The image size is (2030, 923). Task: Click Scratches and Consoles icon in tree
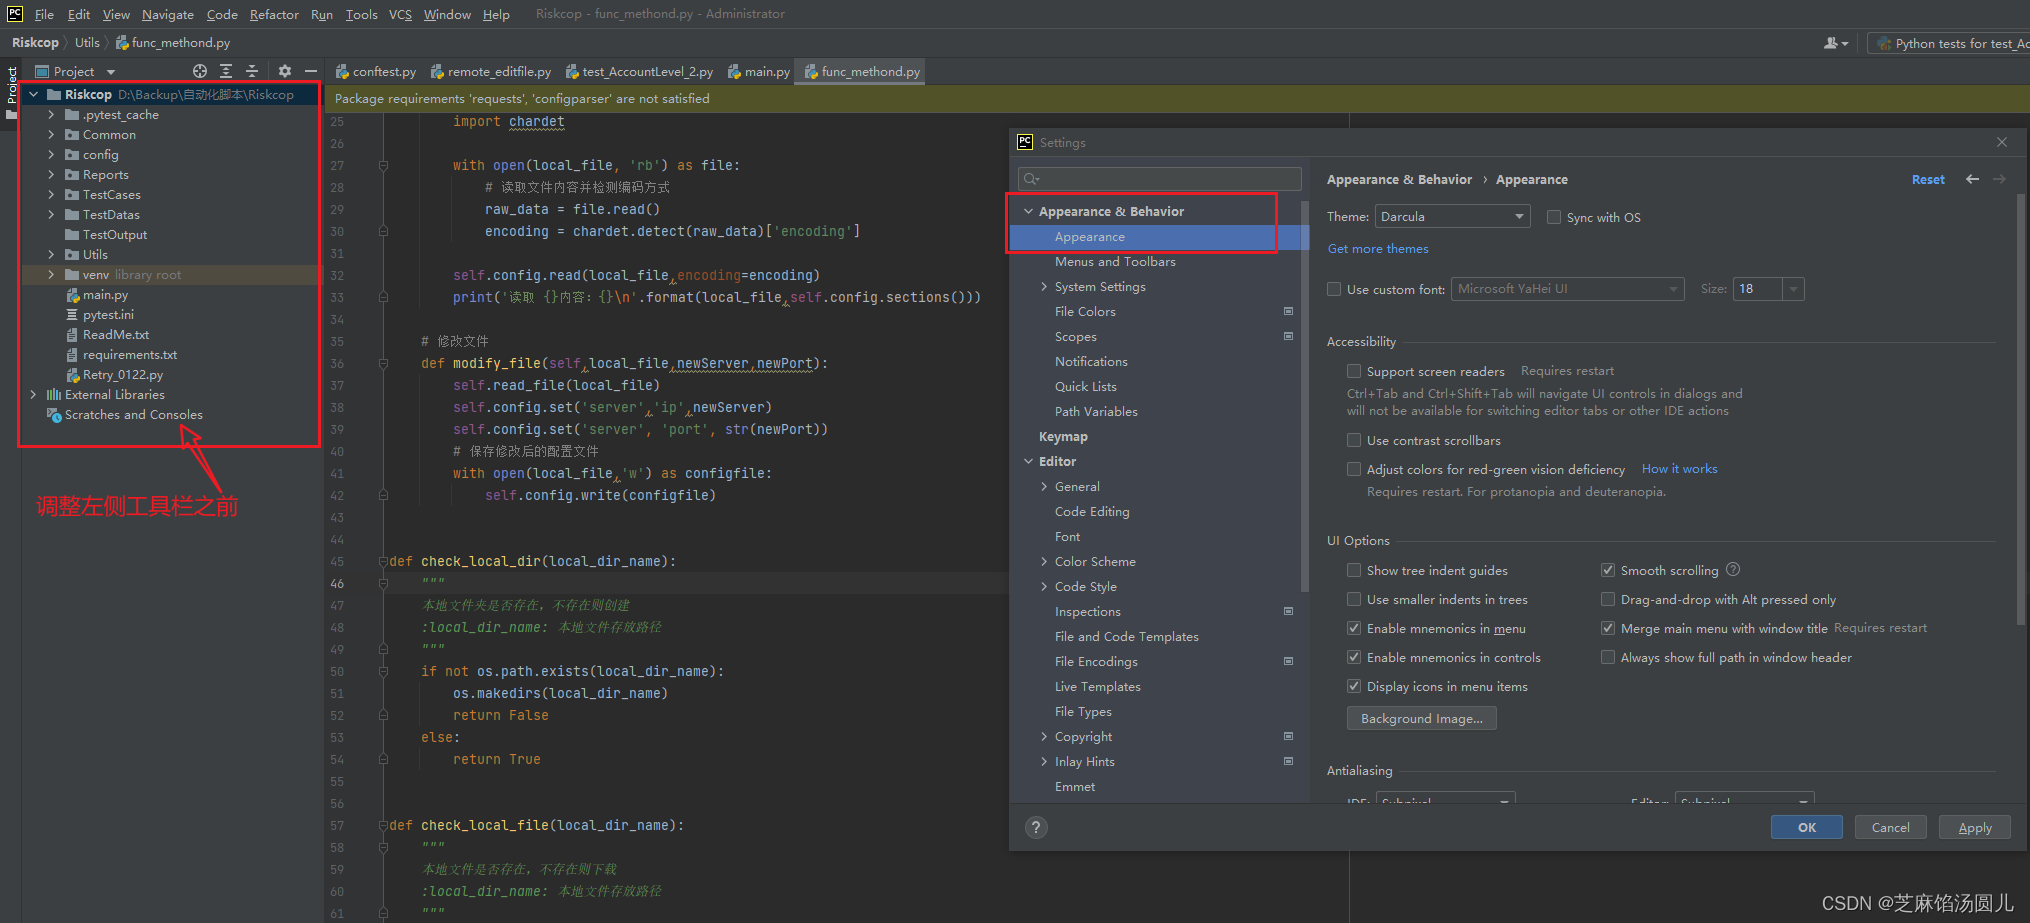(55, 415)
